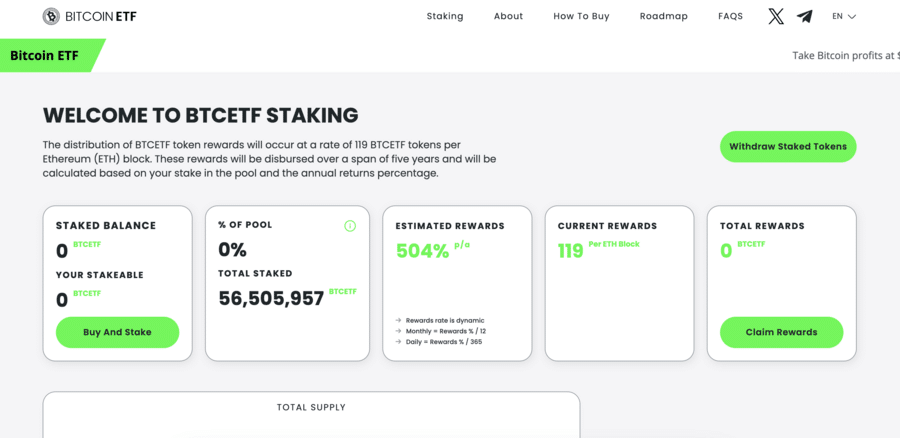Click Daily = Rewards % / 365 note

(444, 342)
